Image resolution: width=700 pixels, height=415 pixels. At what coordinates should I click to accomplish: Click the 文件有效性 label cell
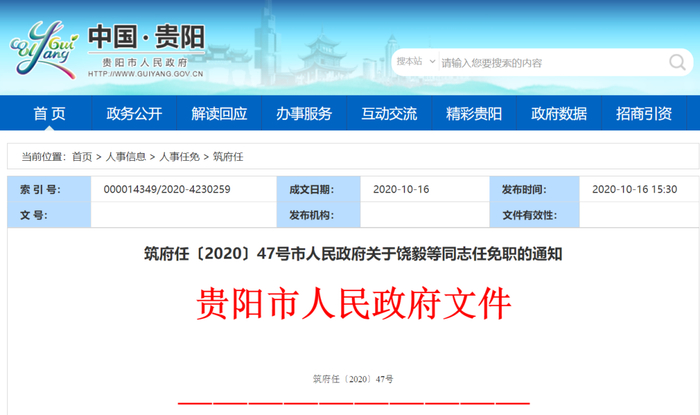click(x=534, y=215)
